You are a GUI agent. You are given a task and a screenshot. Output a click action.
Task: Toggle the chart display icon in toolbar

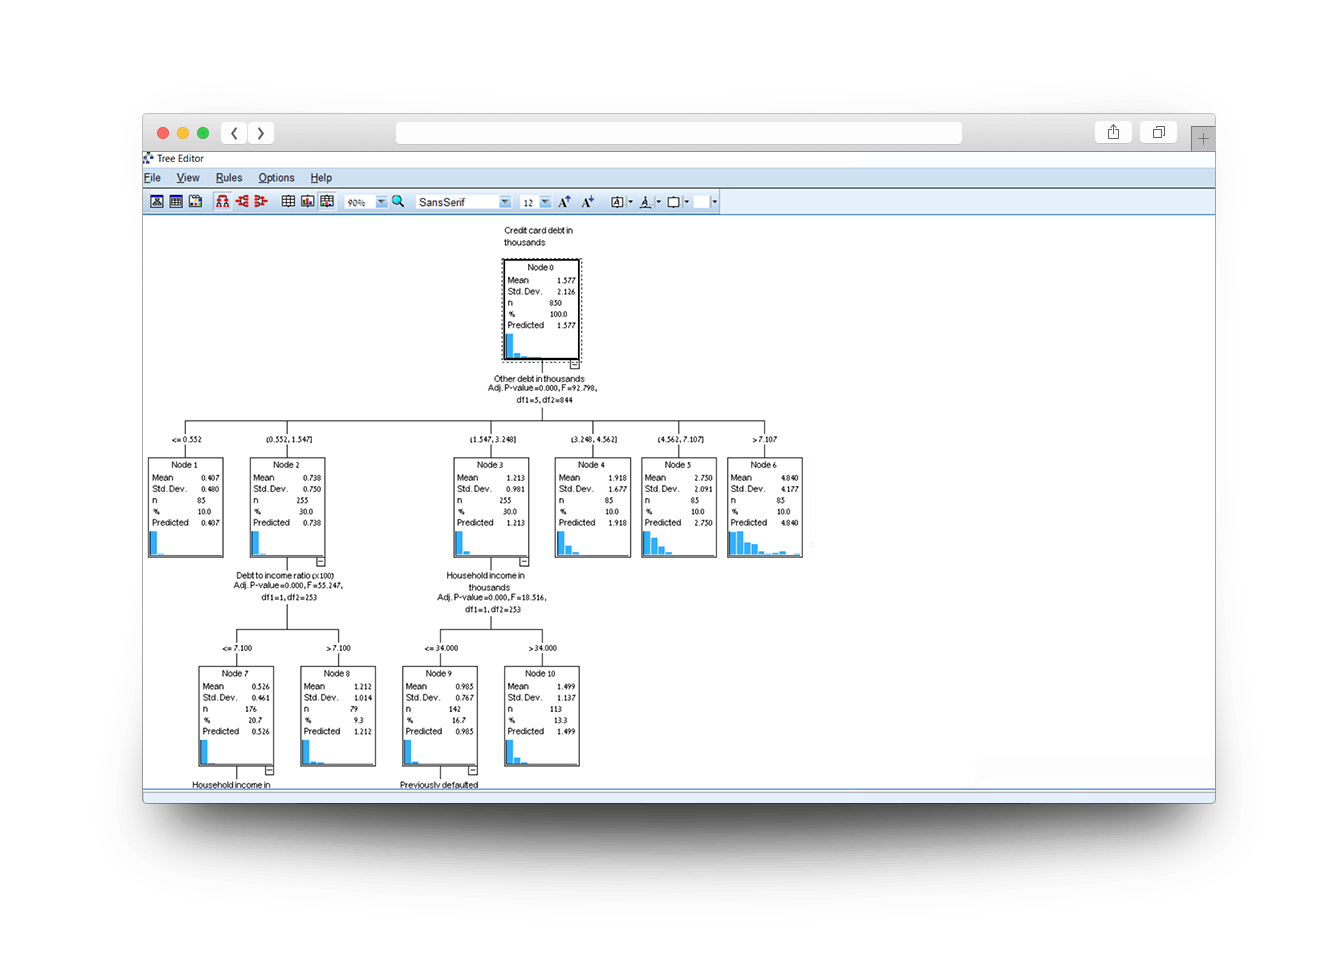[x=307, y=201]
